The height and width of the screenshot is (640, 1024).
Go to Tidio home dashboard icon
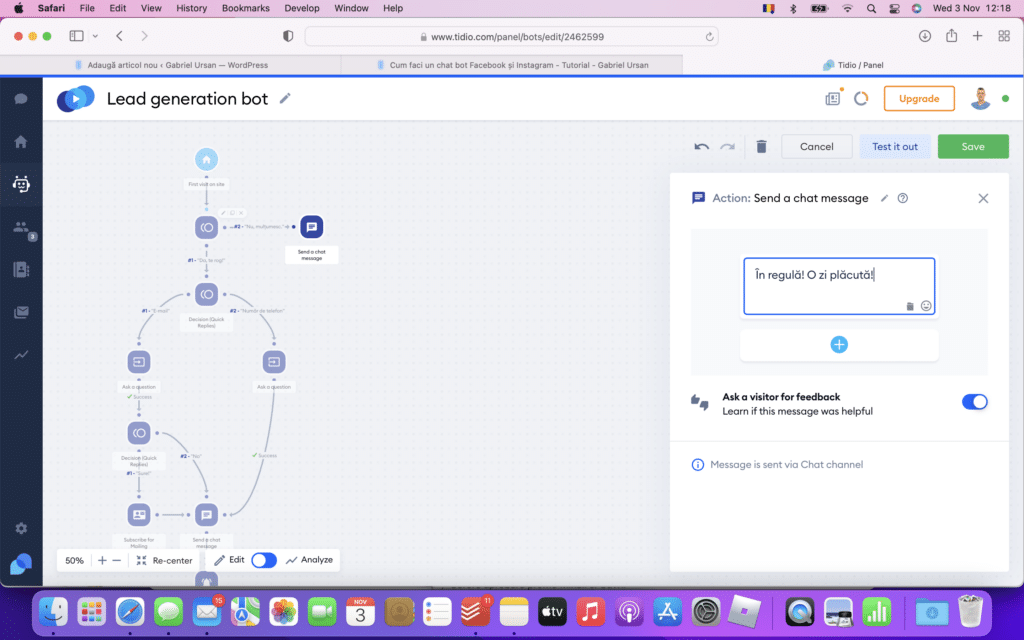coord(21,142)
